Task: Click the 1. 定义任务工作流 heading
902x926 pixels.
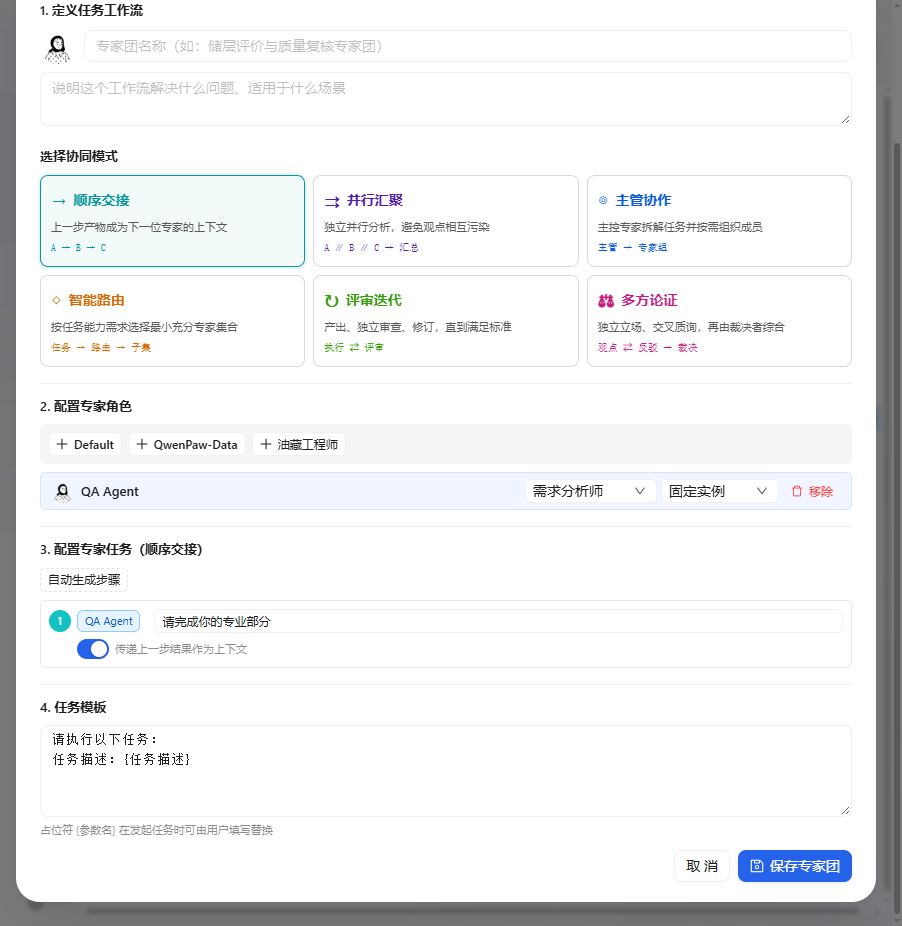Action: (92, 11)
